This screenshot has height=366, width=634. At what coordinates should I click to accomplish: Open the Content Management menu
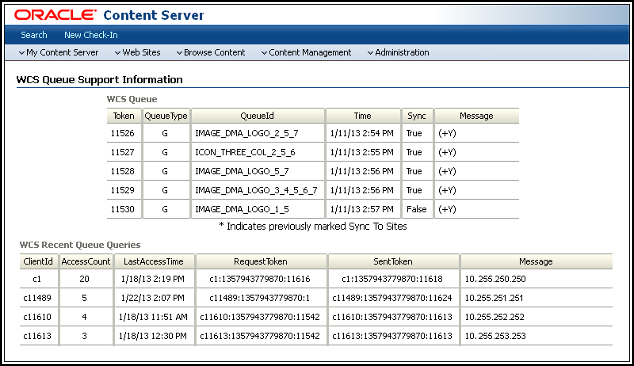tap(306, 53)
